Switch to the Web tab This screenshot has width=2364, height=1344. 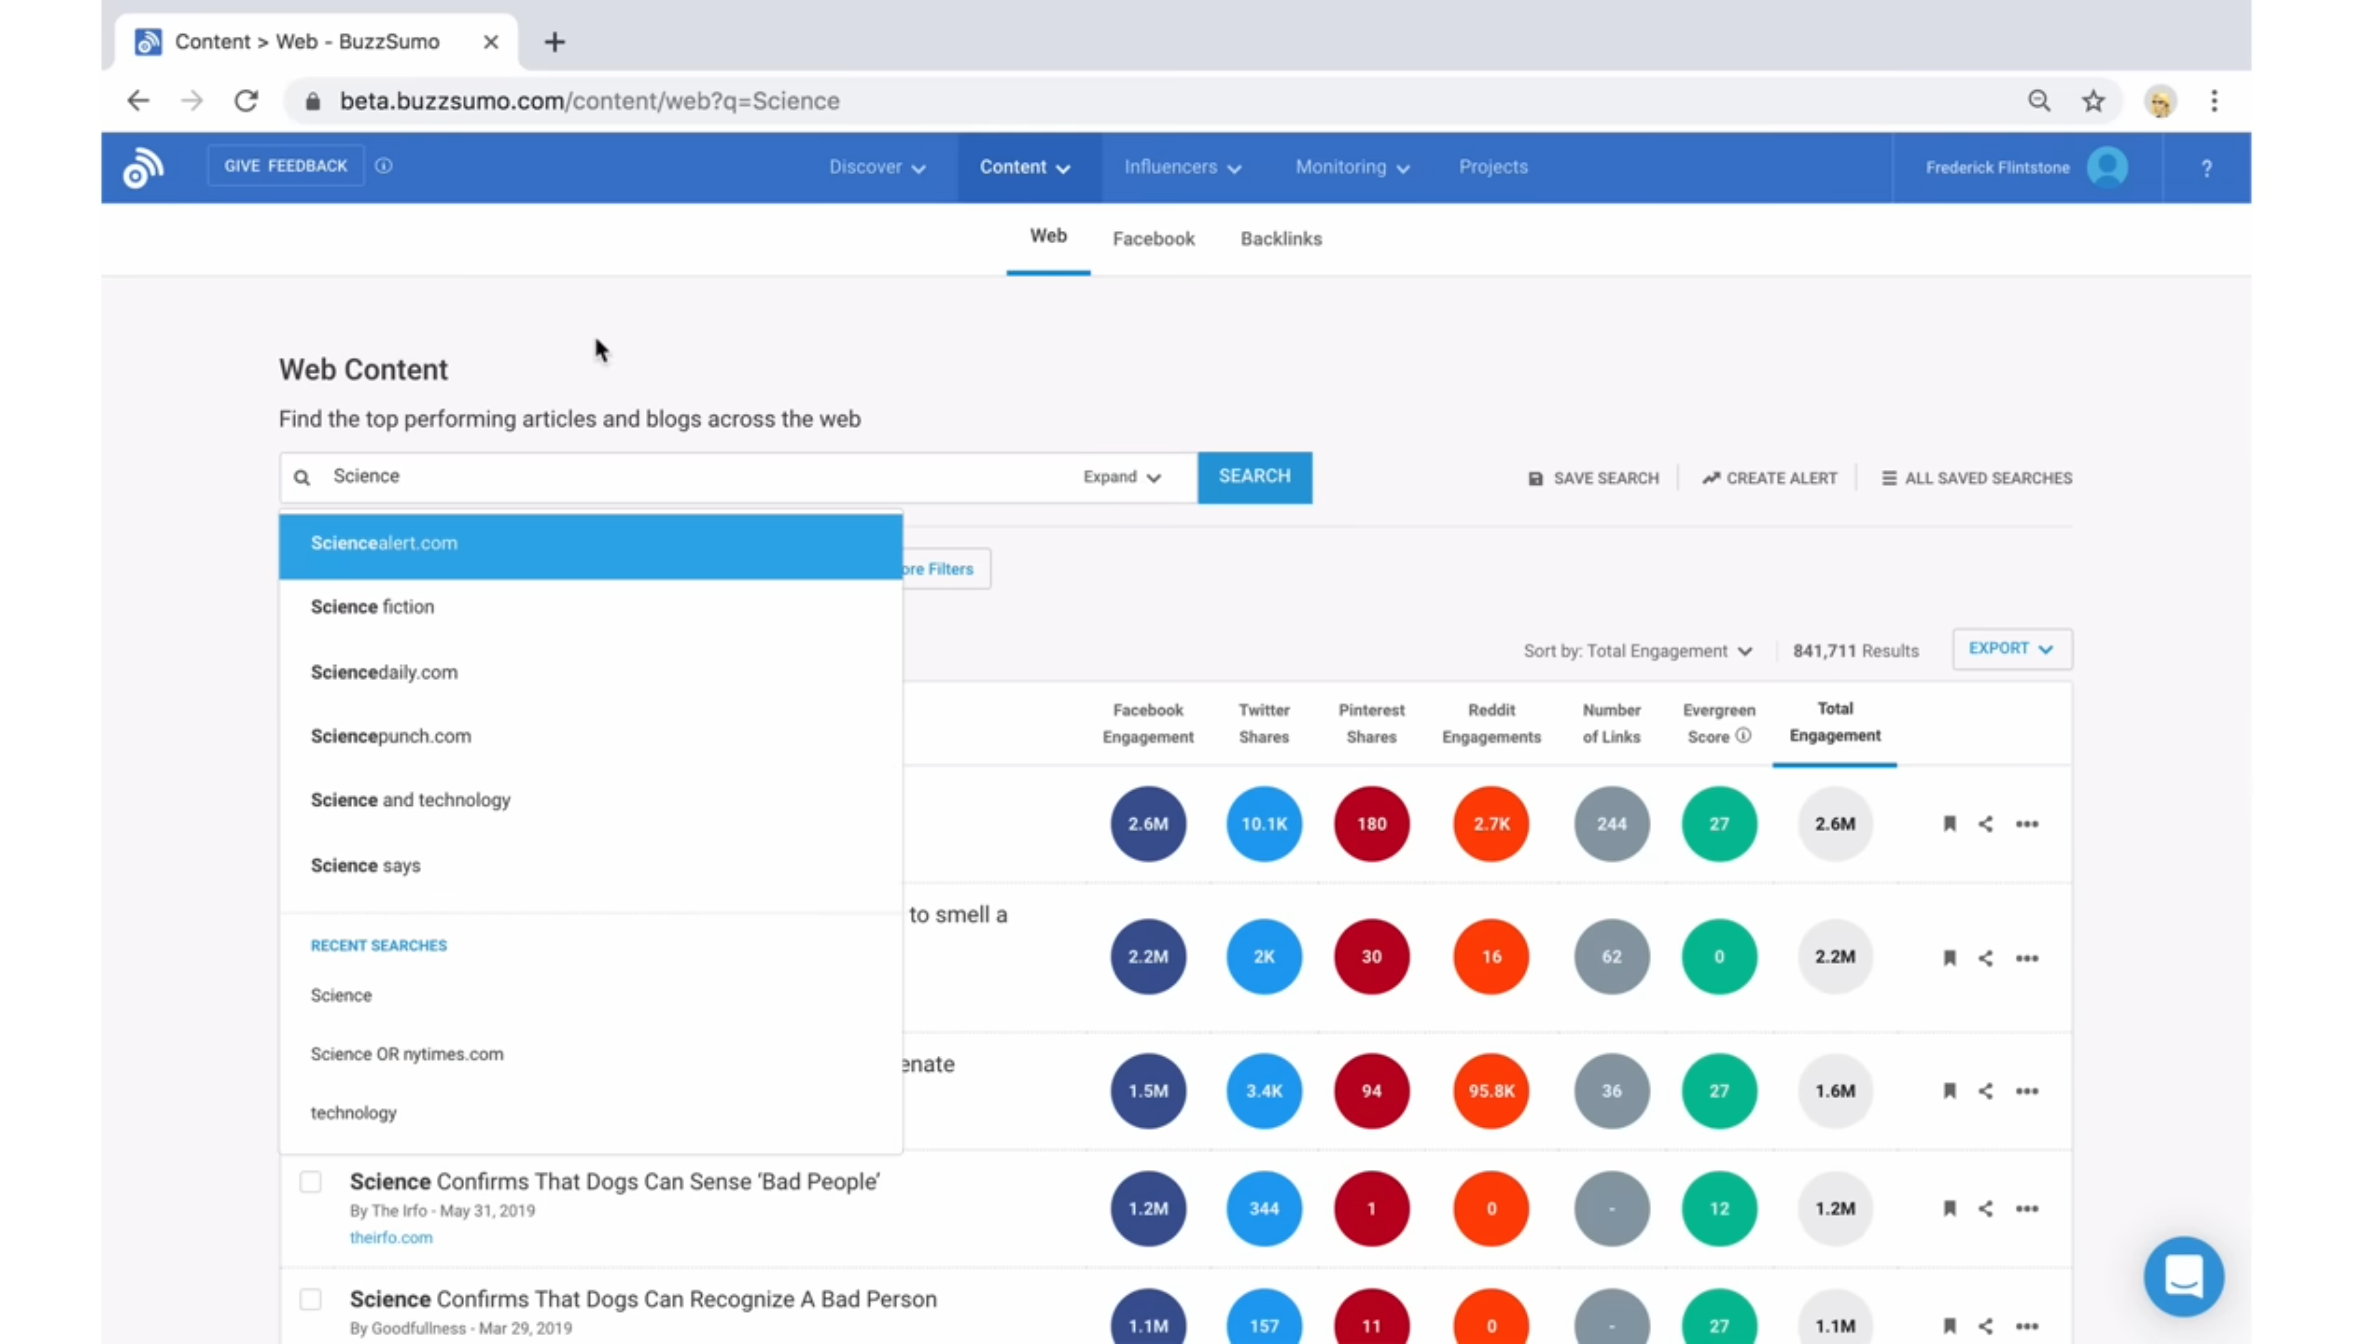[x=1048, y=237]
